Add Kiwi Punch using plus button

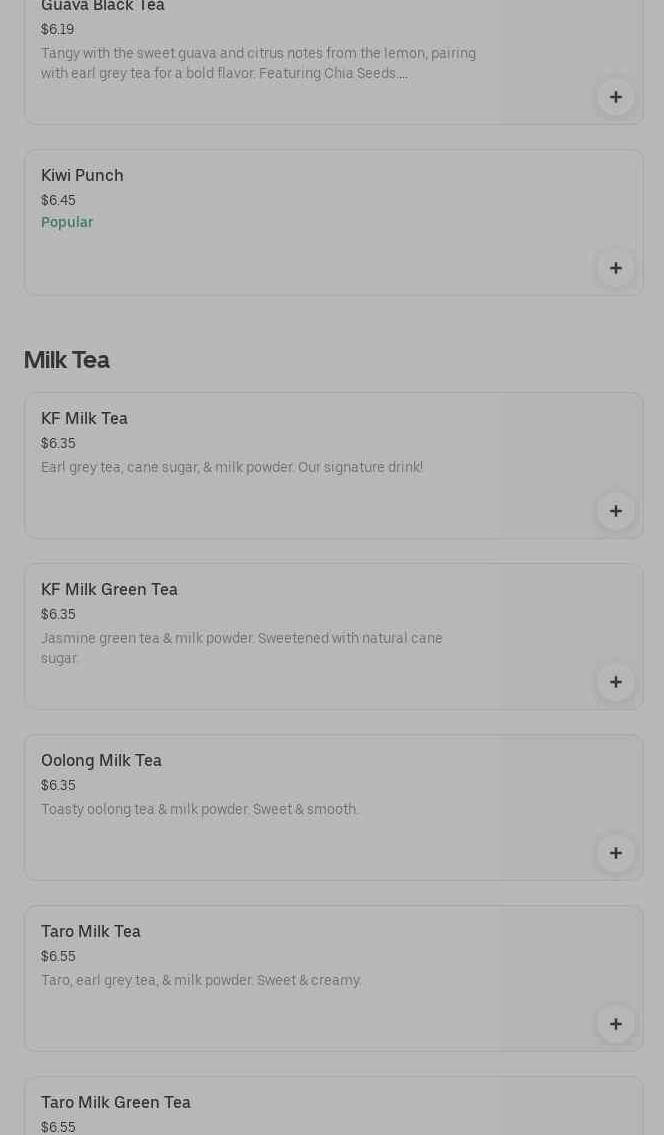[615, 268]
